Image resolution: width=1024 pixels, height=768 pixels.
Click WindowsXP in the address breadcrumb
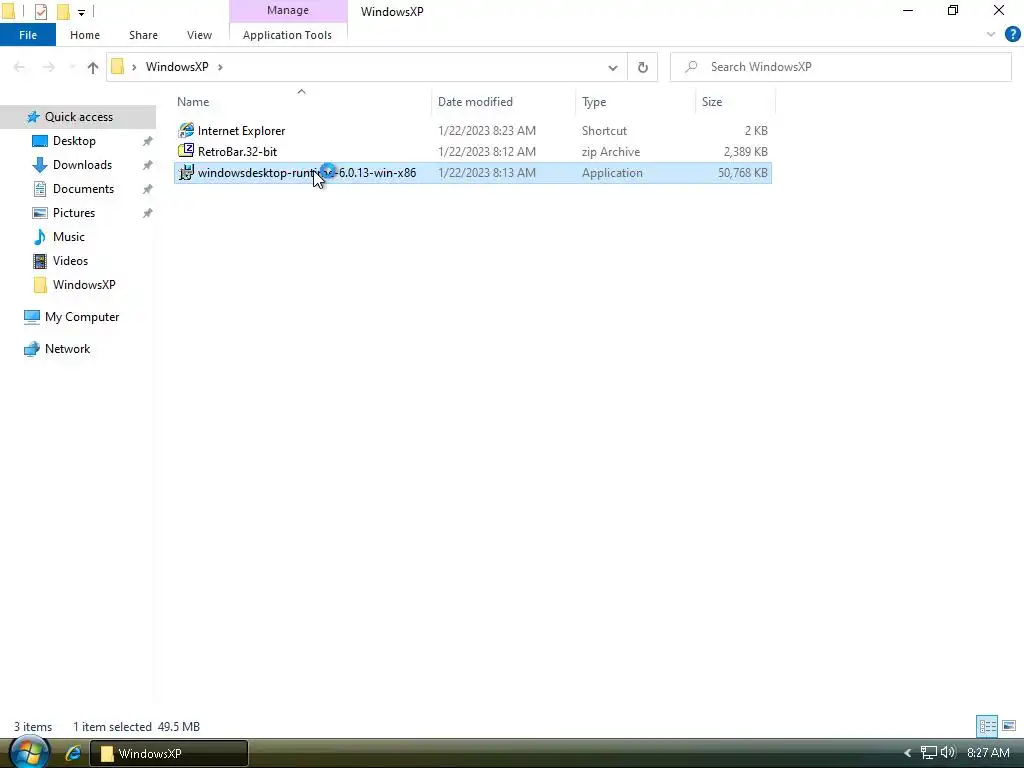coord(177,67)
